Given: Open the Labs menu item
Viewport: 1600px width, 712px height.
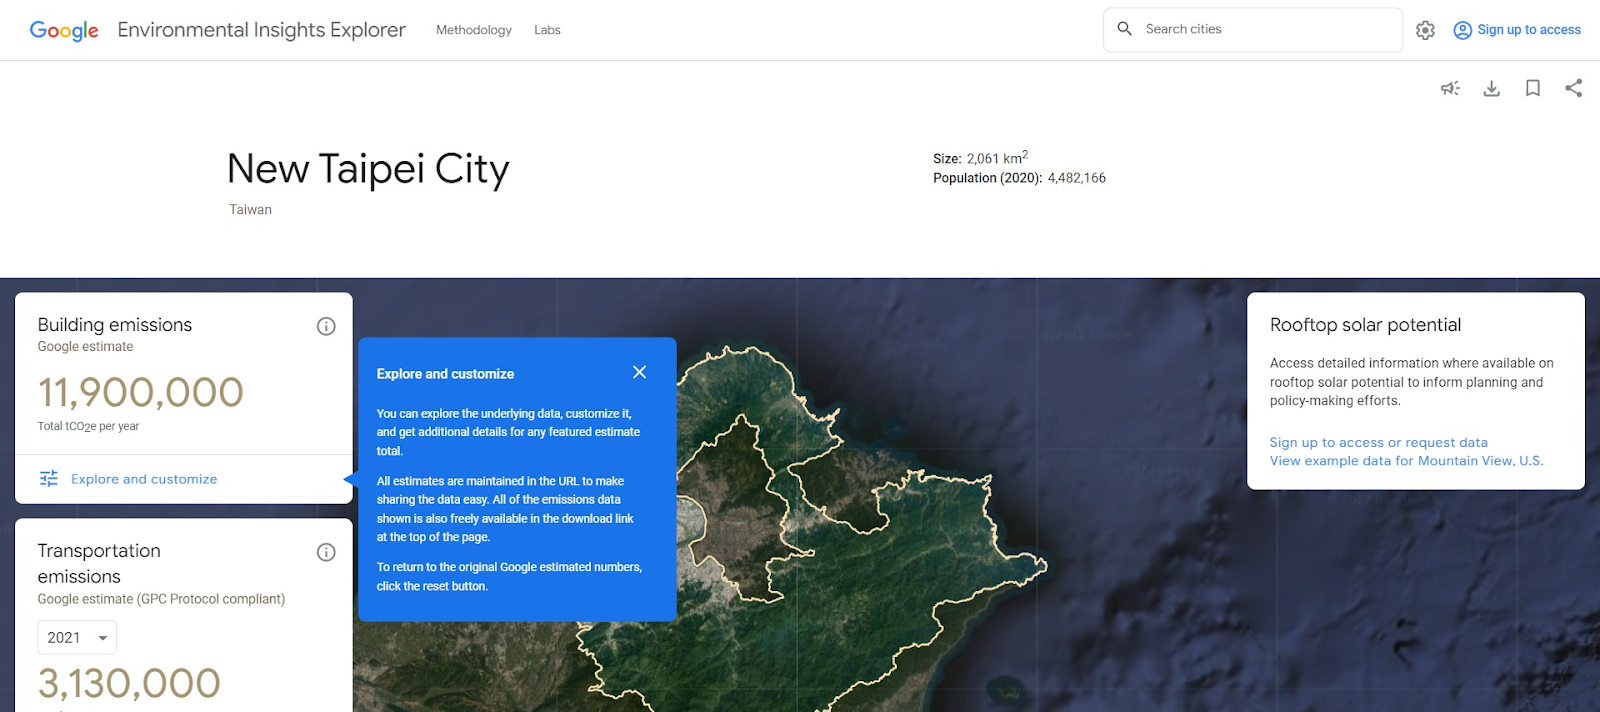Looking at the screenshot, I should click(547, 30).
